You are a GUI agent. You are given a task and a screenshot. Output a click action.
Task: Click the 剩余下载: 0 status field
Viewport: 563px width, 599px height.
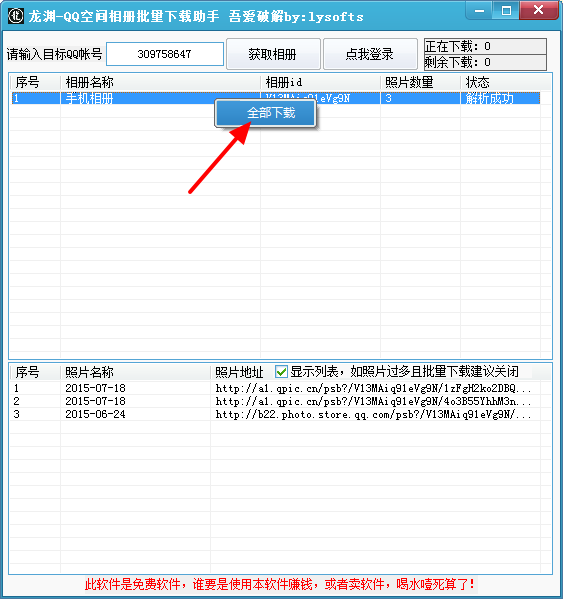[485, 62]
